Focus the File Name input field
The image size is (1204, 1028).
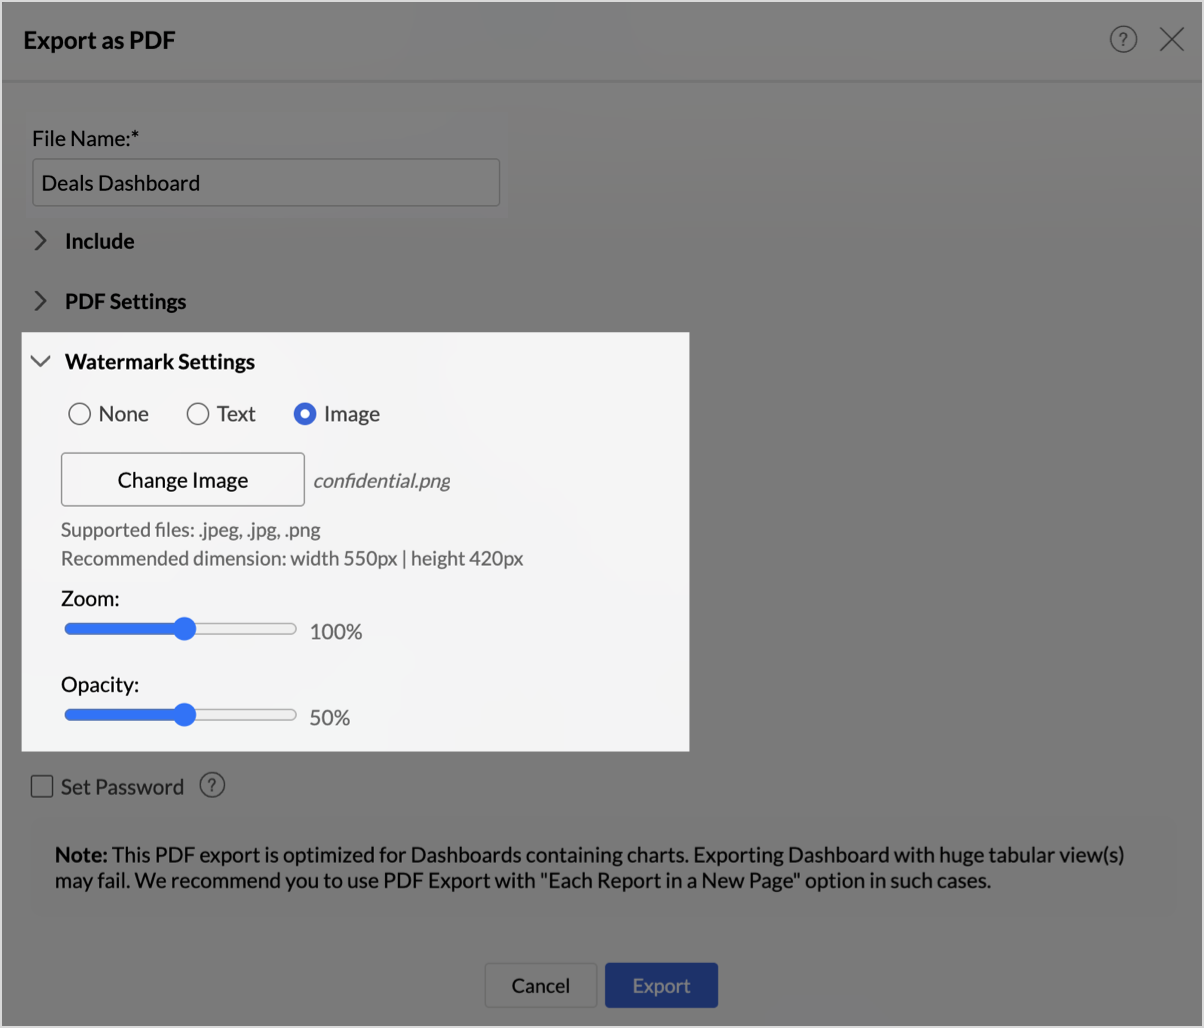coord(266,183)
